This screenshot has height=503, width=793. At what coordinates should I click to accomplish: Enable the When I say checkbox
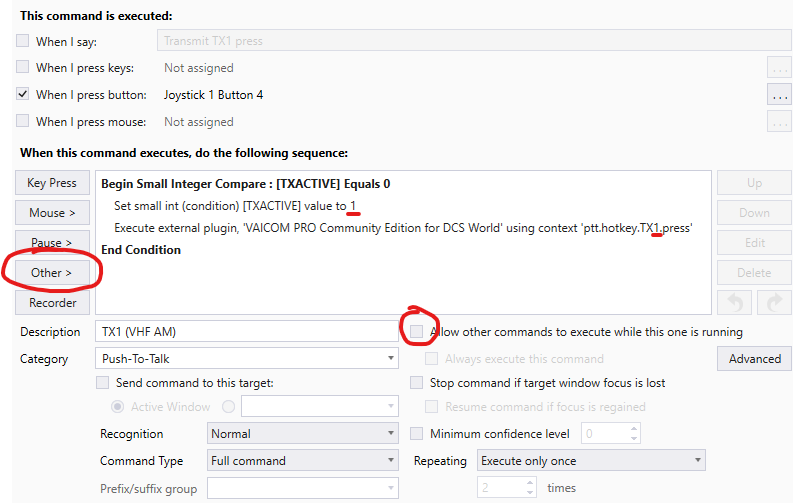[x=23, y=41]
